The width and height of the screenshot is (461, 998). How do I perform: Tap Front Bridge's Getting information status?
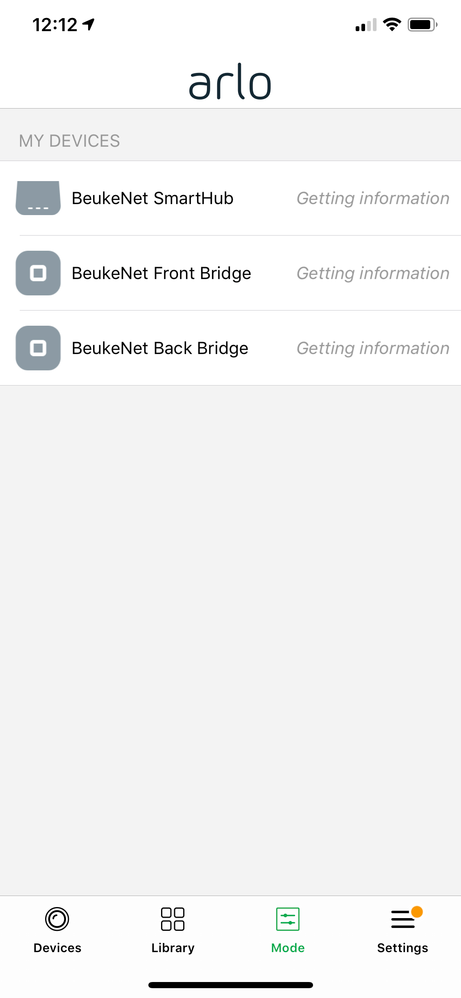[373, 274]
